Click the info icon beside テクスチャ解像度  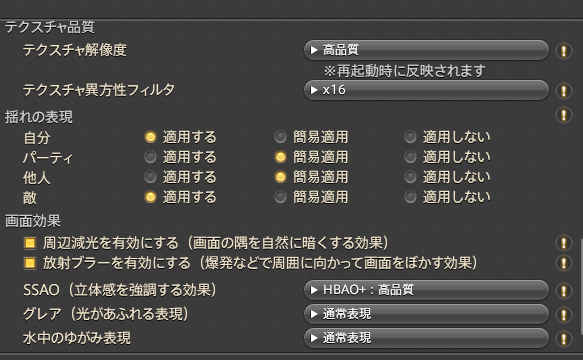coord(564,50)
